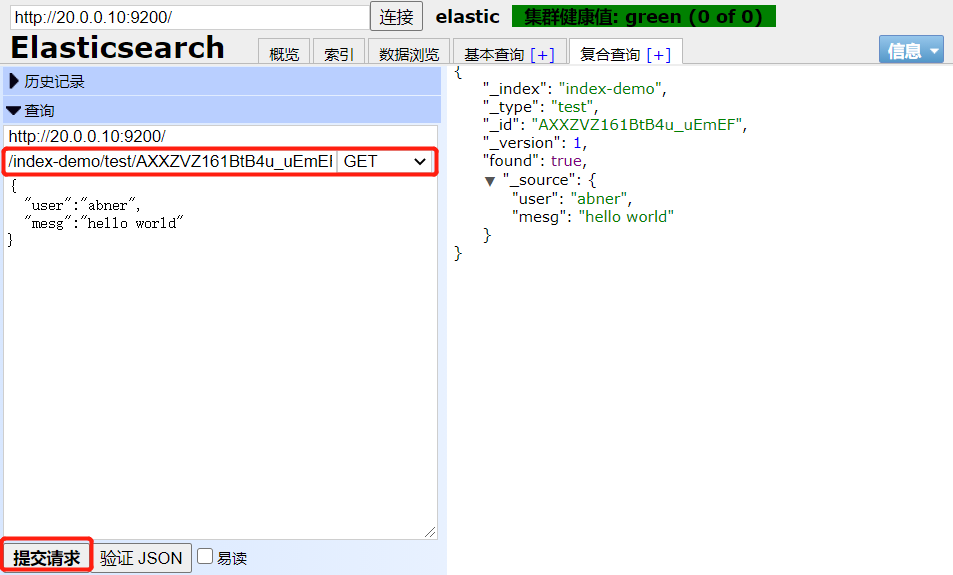Open the 数据浏览 tab
Screen dimensions: 953x575
(408, 54)
